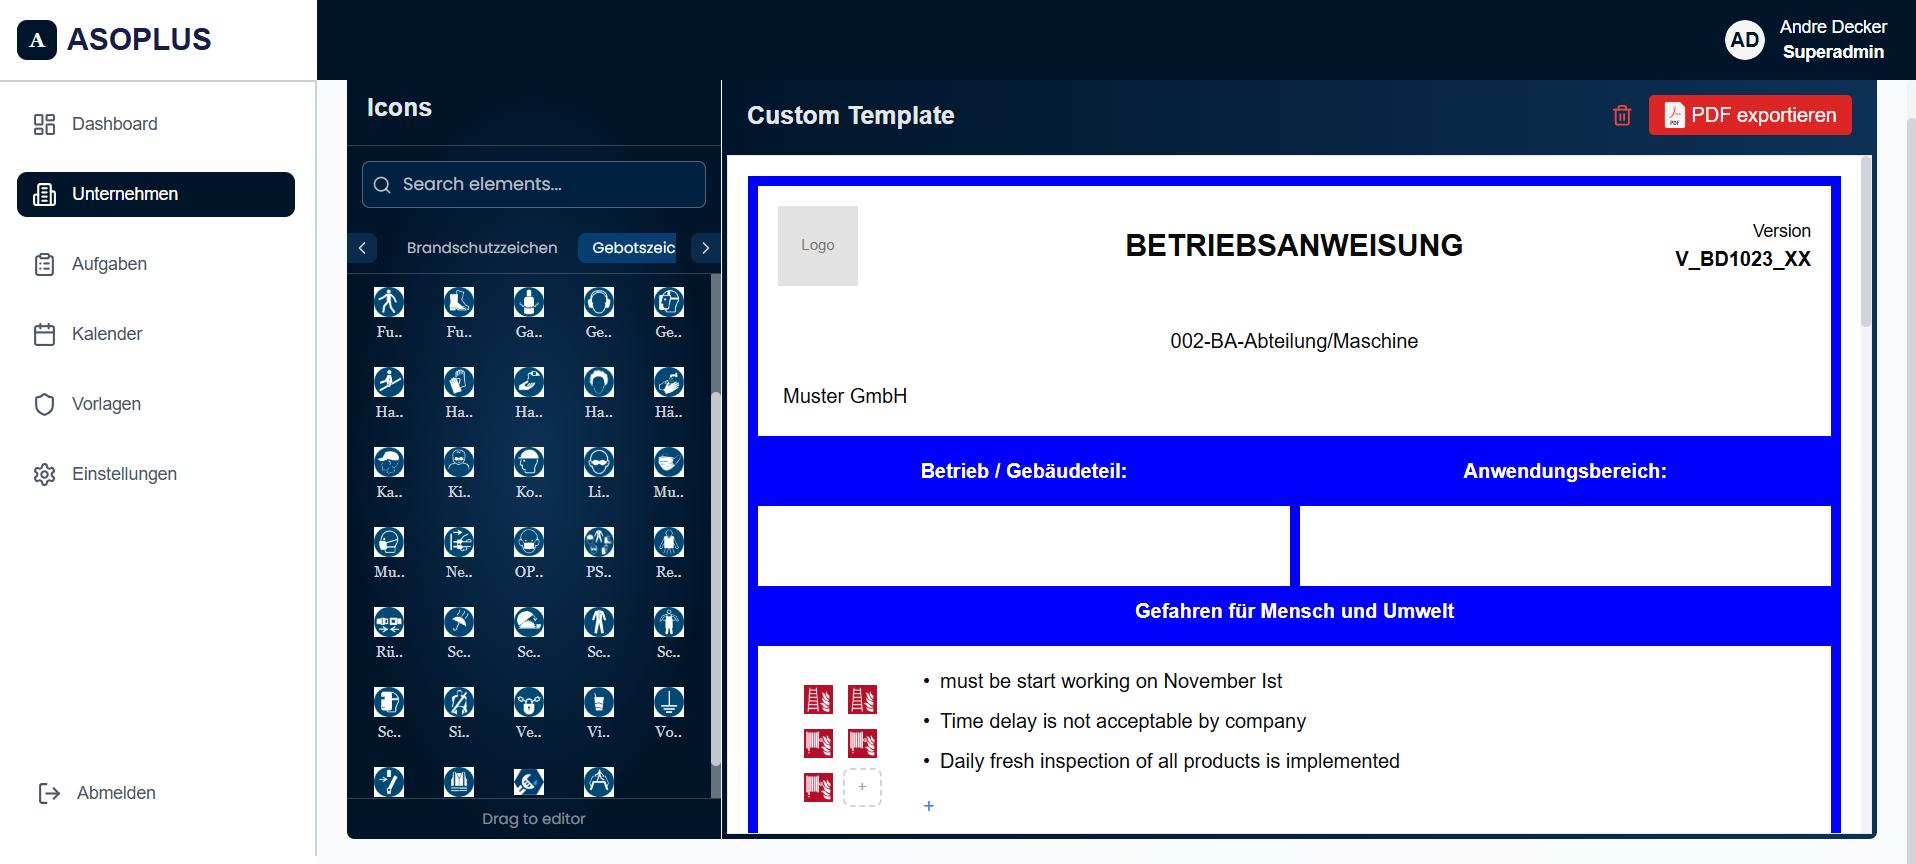Pick the hard hat 'Ko..' sign icon

coord(529,462)
